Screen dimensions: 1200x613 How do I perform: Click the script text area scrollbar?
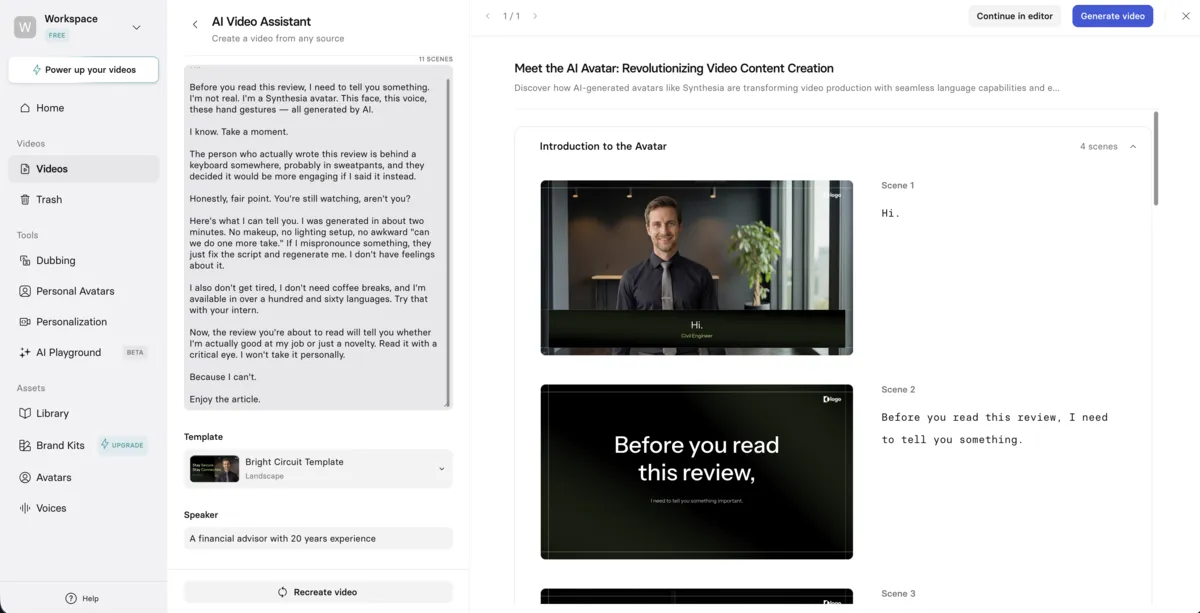448,242
